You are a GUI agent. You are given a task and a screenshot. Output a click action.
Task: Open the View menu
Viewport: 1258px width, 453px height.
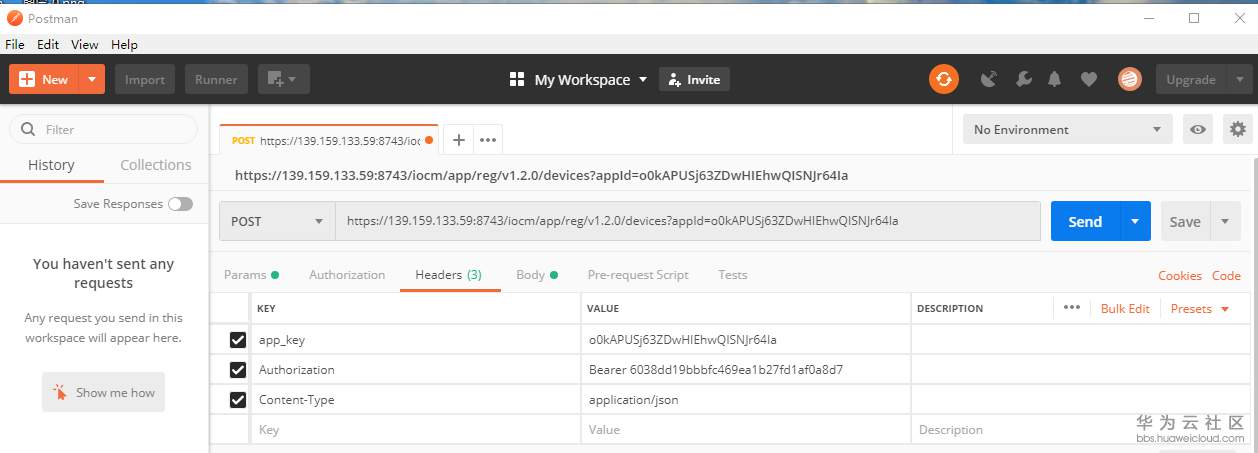click(85, 45)
